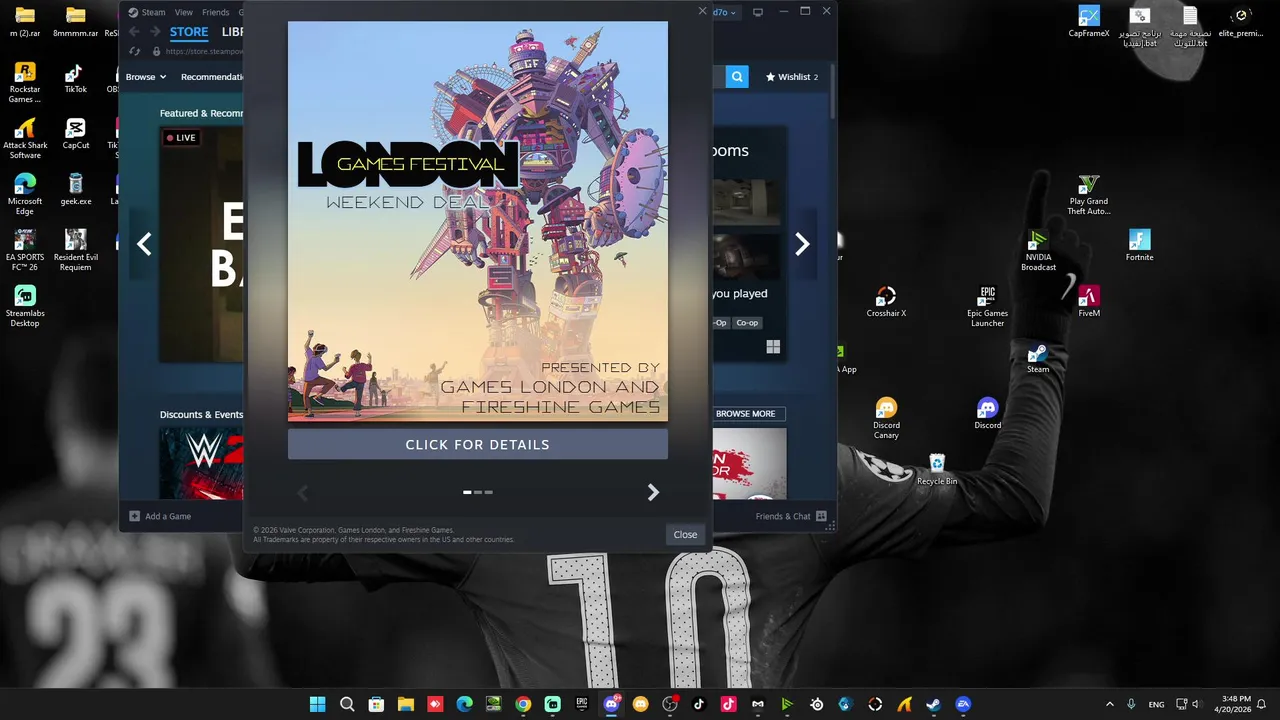
Task: Select the NVIDIA Broadcast desktop icon
Action: 1038,251
